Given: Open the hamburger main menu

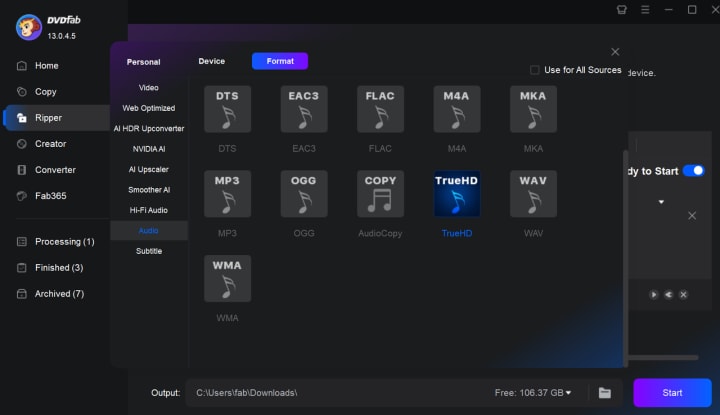Looking at the screenshot, I should [645, 10].
